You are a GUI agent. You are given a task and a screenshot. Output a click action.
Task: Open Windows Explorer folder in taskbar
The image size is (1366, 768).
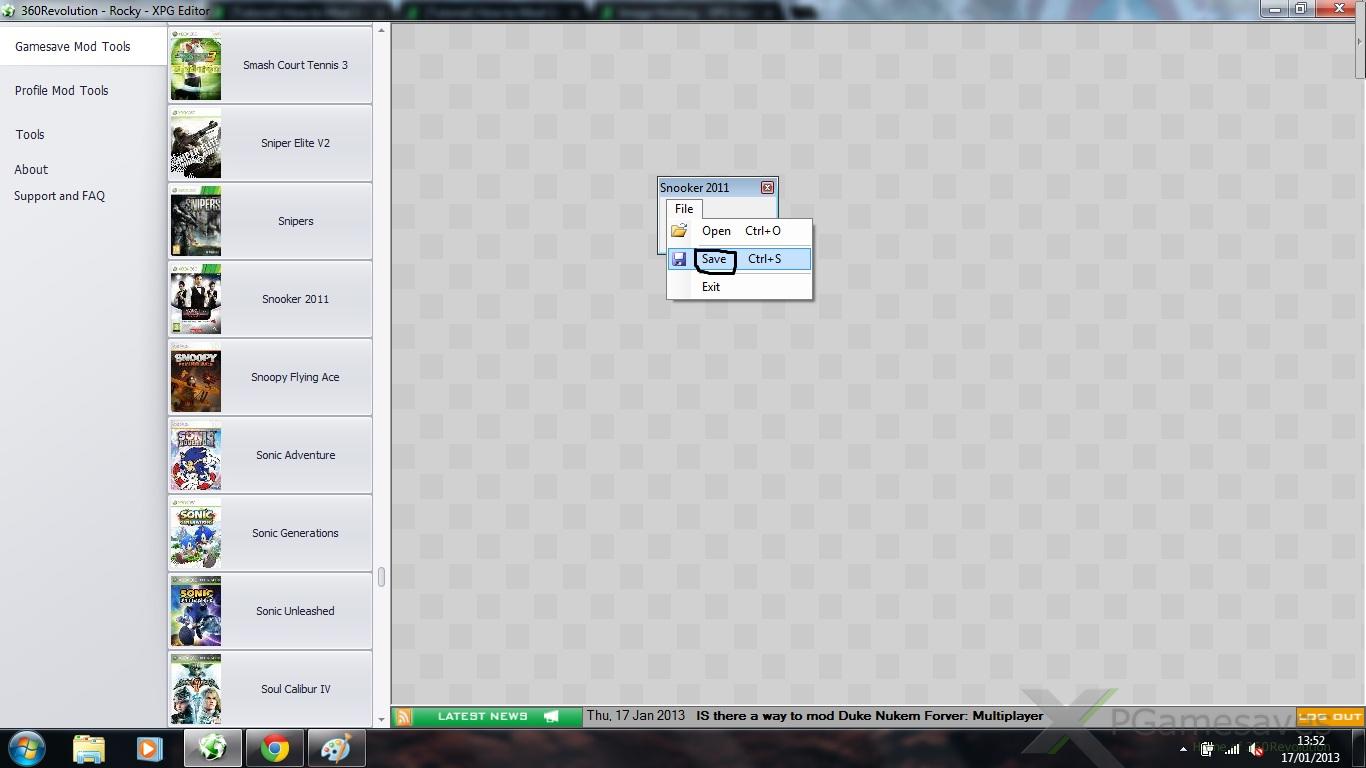click(89, 748)
